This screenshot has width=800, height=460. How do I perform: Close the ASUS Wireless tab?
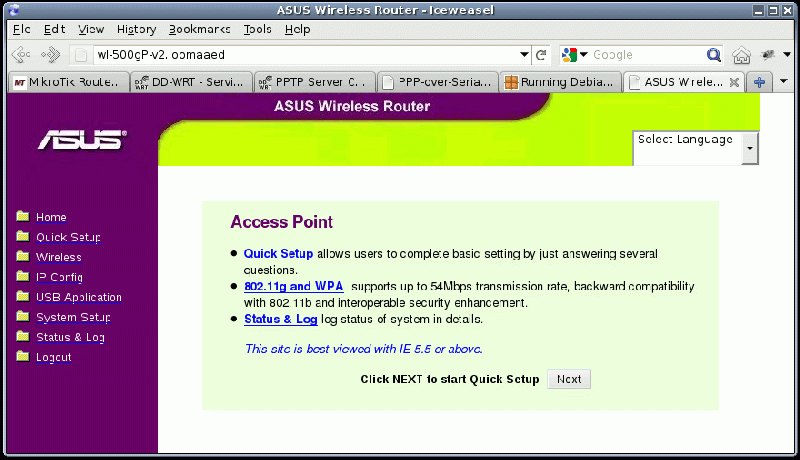(x=734, y=82)
